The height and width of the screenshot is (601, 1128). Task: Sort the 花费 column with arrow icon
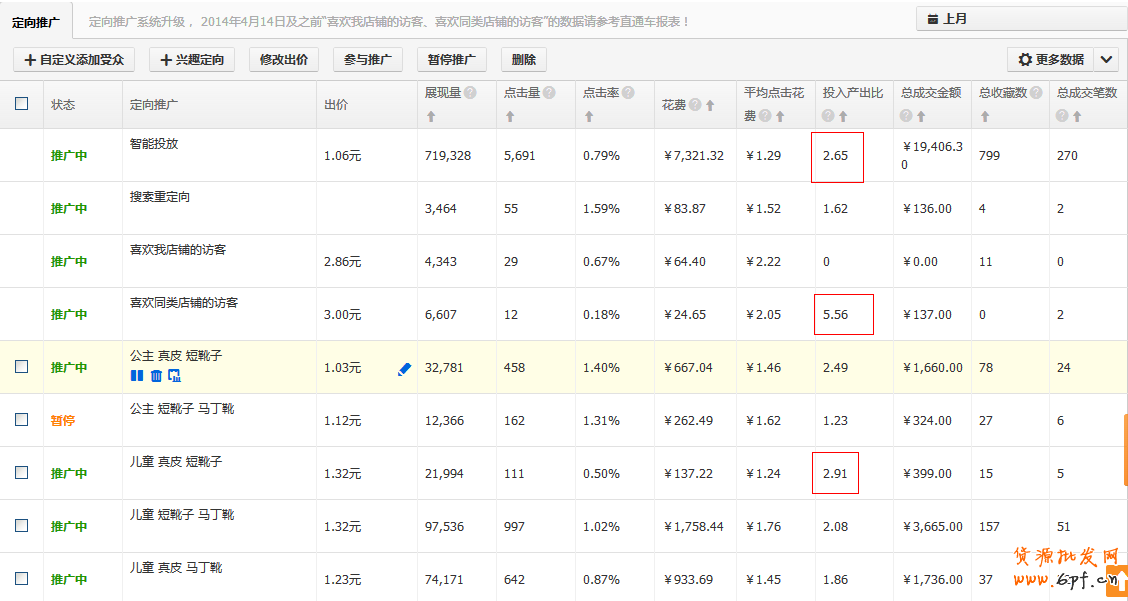click(710, 105)
